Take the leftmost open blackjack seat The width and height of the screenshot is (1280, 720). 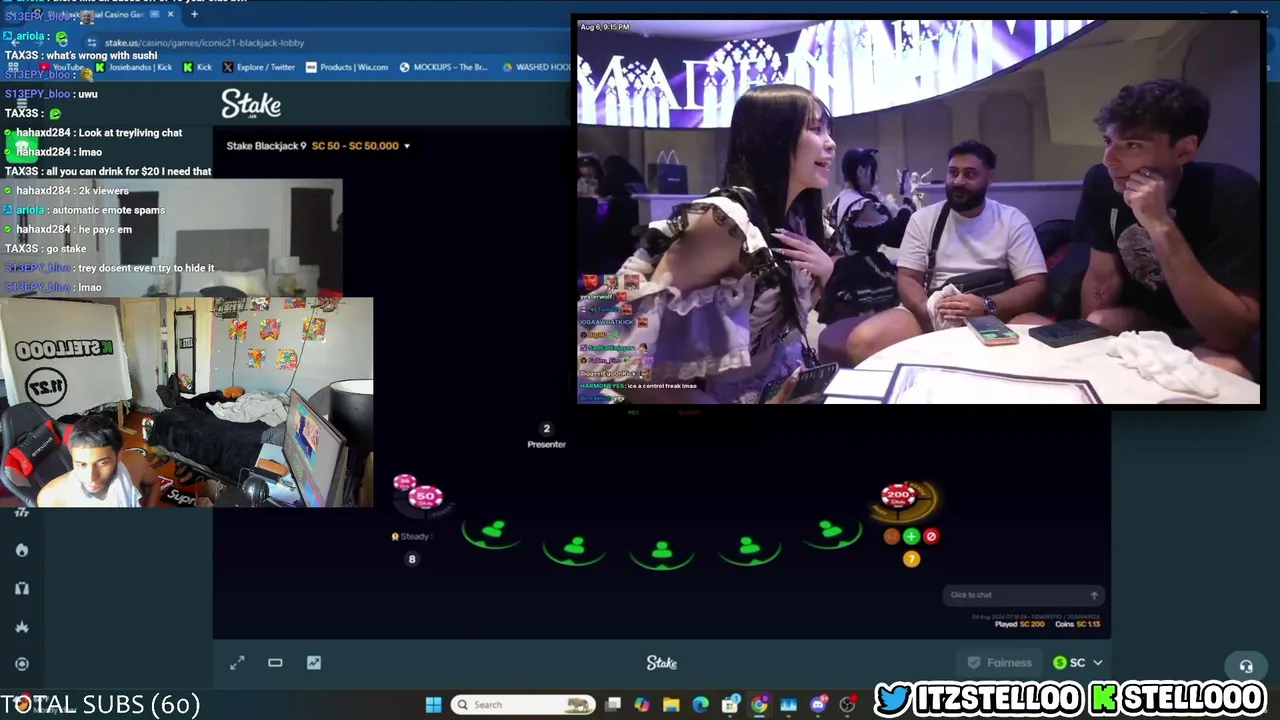point(493,531)
